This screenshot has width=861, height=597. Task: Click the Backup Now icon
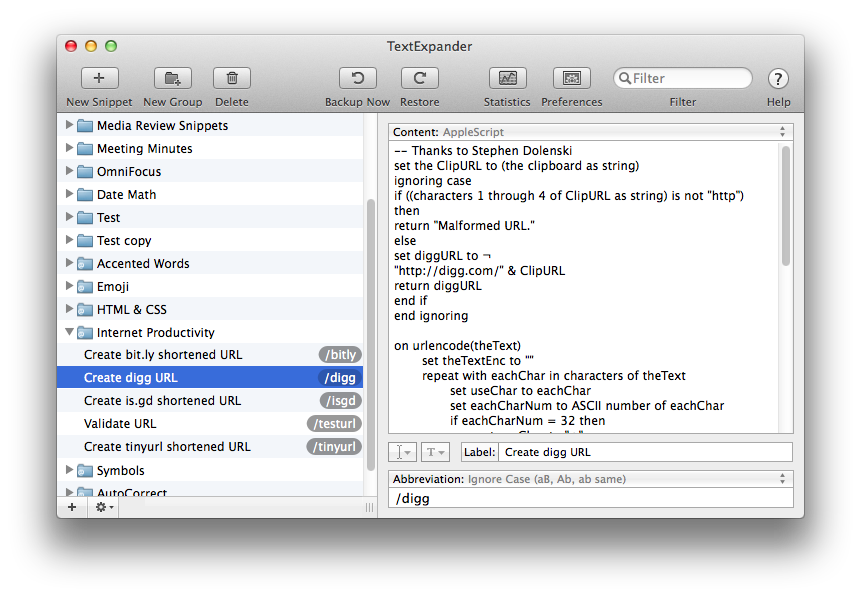pyautogui.click(x=357, y=78)
